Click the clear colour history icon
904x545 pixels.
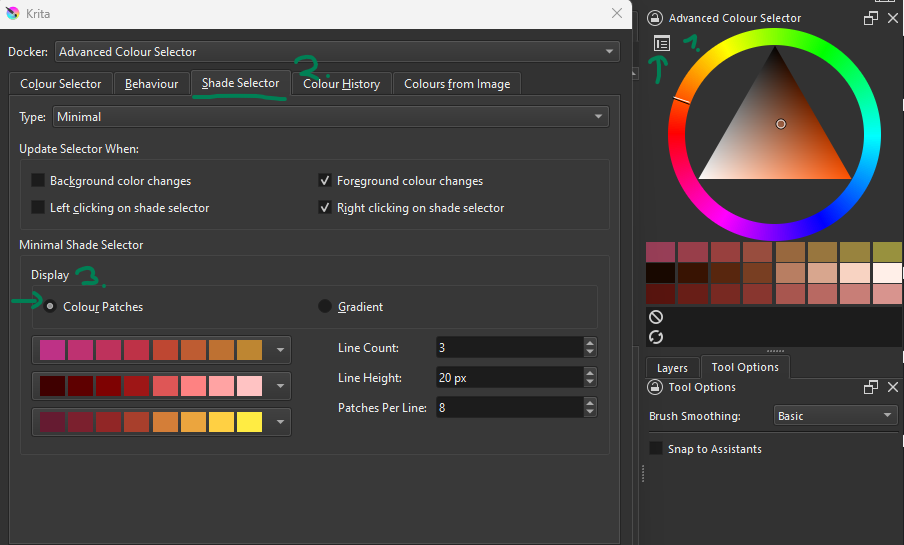point(656,317)
